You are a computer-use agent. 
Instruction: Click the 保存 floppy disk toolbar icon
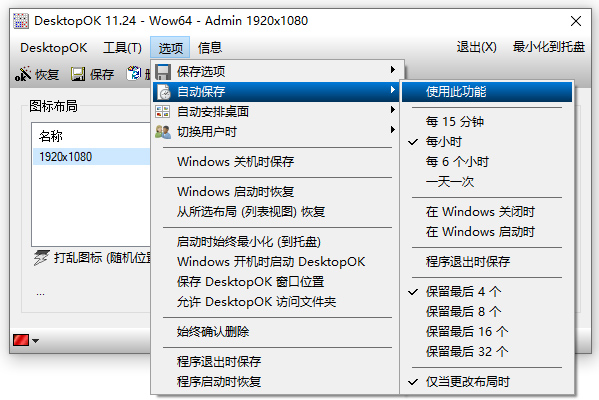click(78, 74)
